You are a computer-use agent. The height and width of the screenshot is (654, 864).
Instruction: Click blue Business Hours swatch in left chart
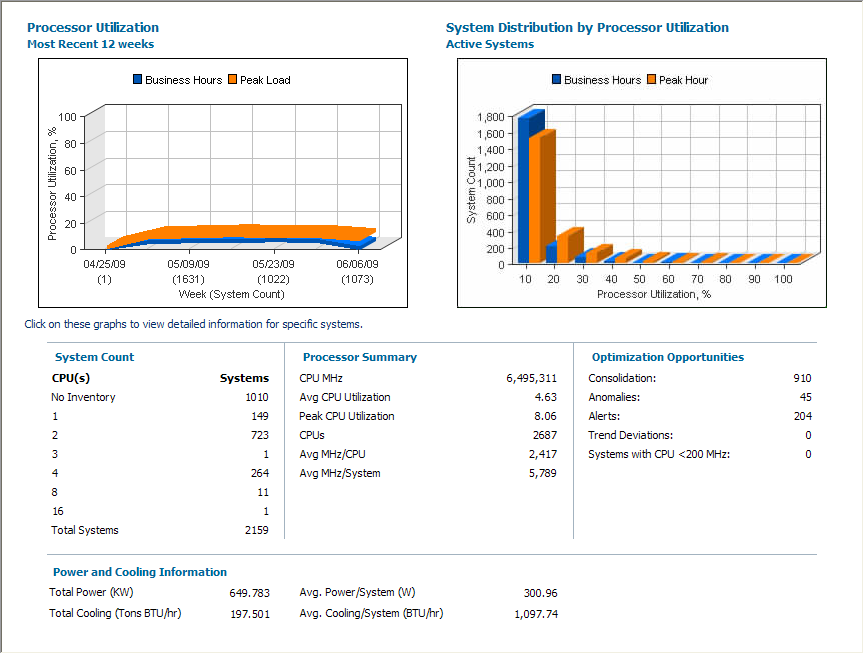(x=138, y=79)
